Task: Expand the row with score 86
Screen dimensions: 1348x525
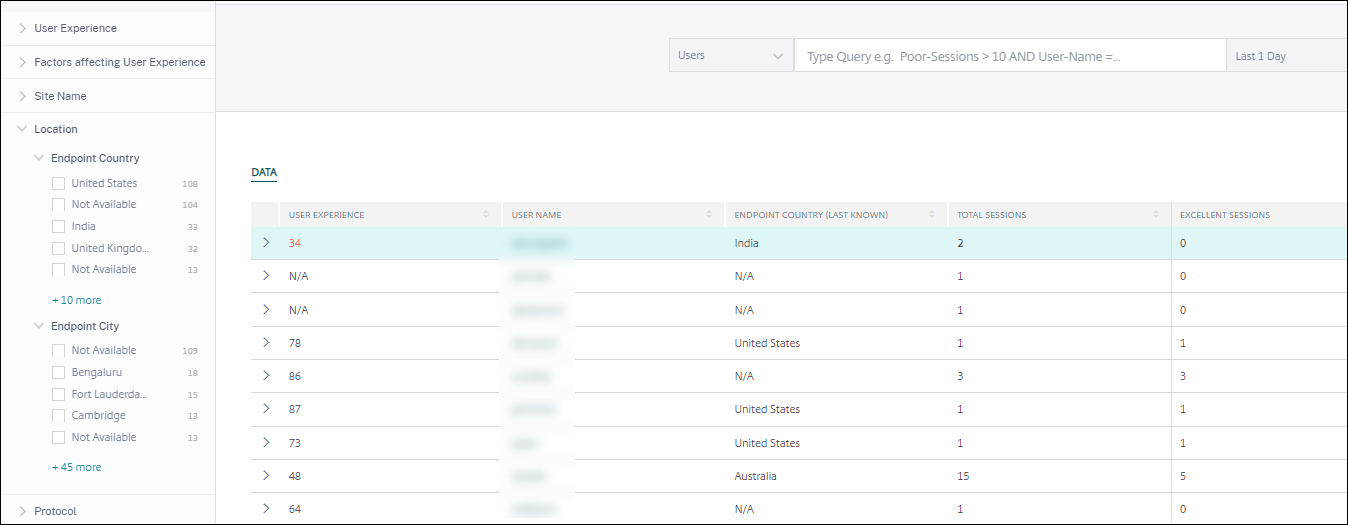Action: [x=266, y=376]
